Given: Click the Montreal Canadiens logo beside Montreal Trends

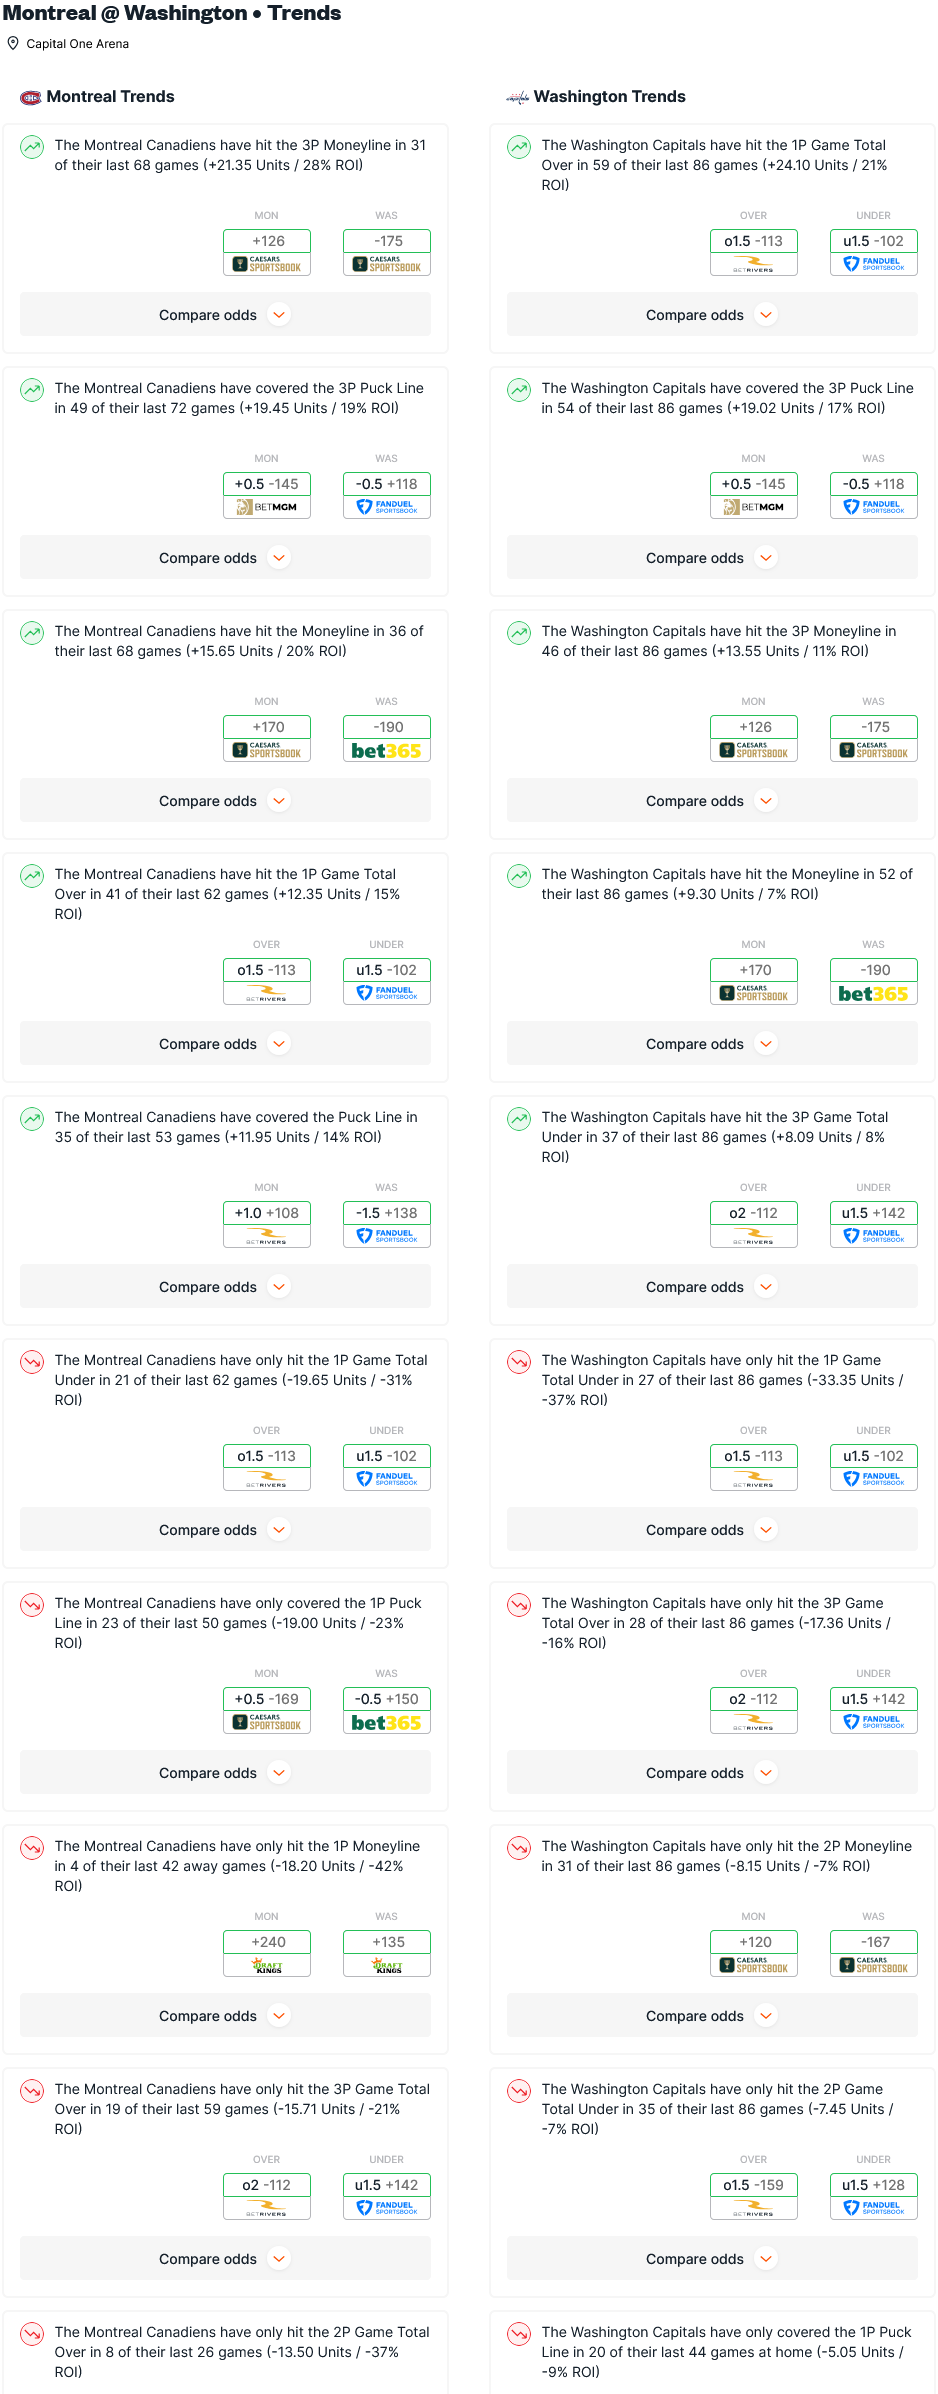Looking at the screenshot, I should [x=31, y=97].
